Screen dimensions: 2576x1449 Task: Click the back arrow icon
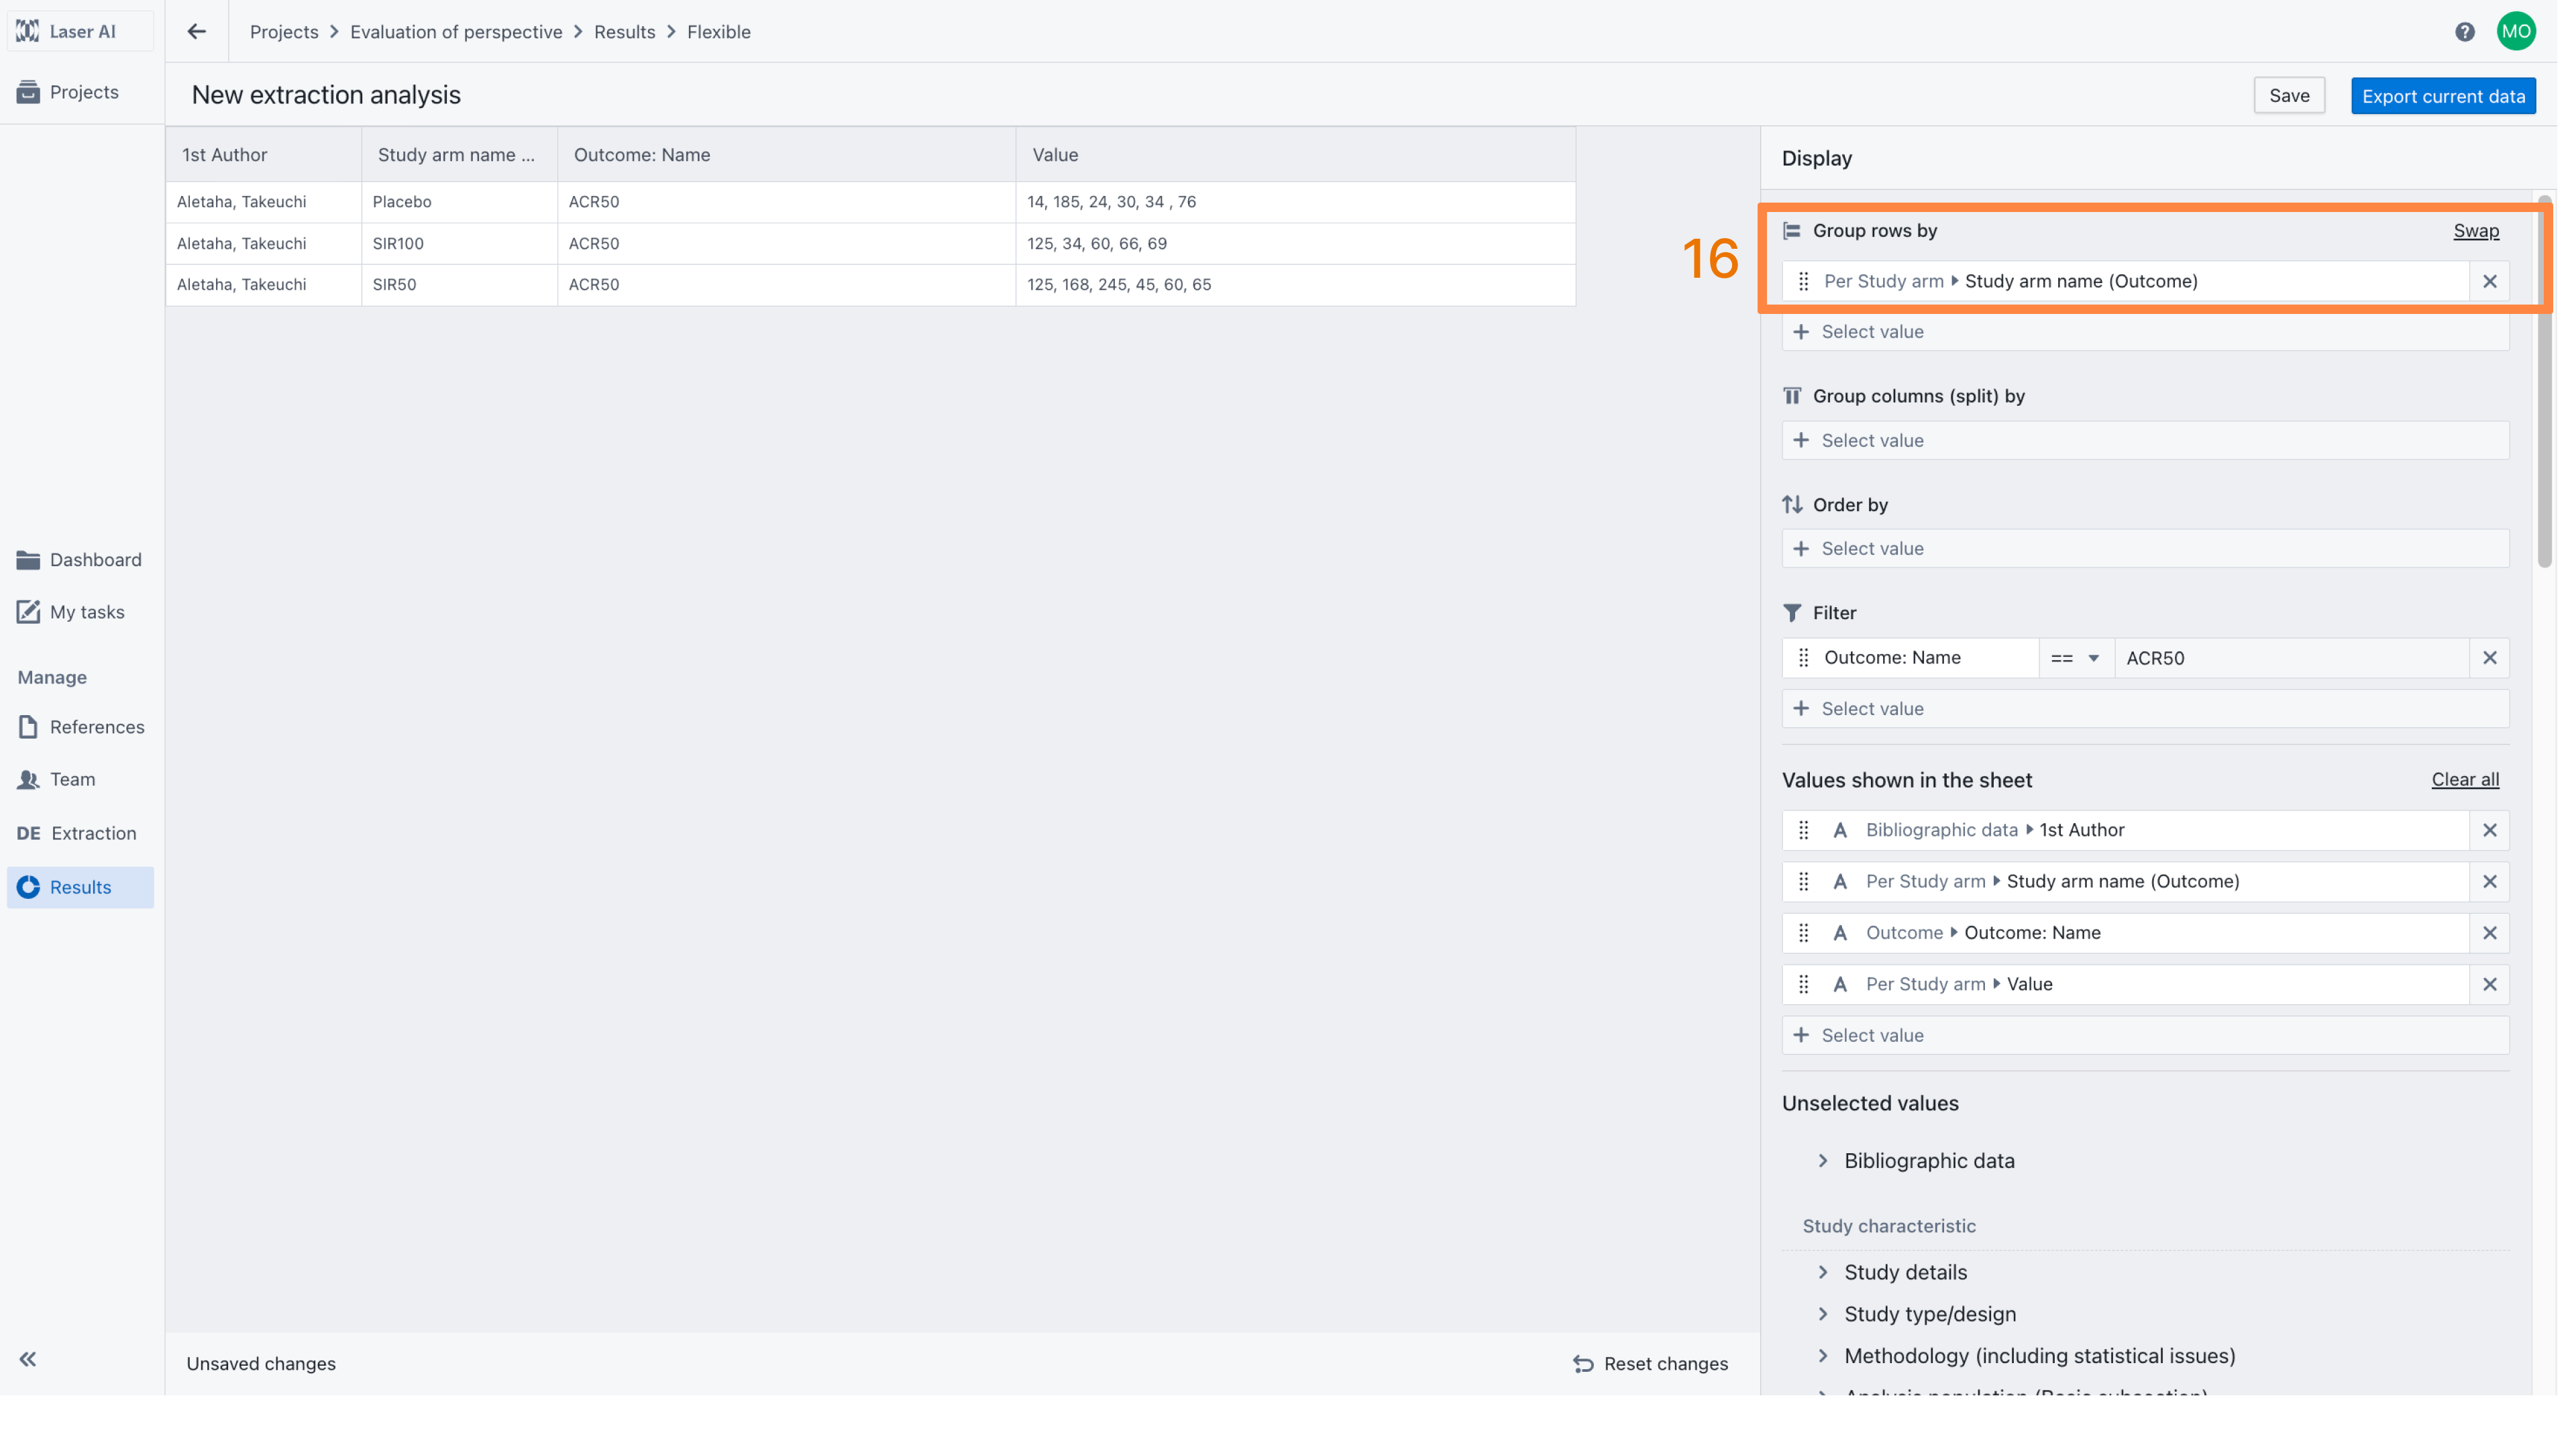coord(196,32)
